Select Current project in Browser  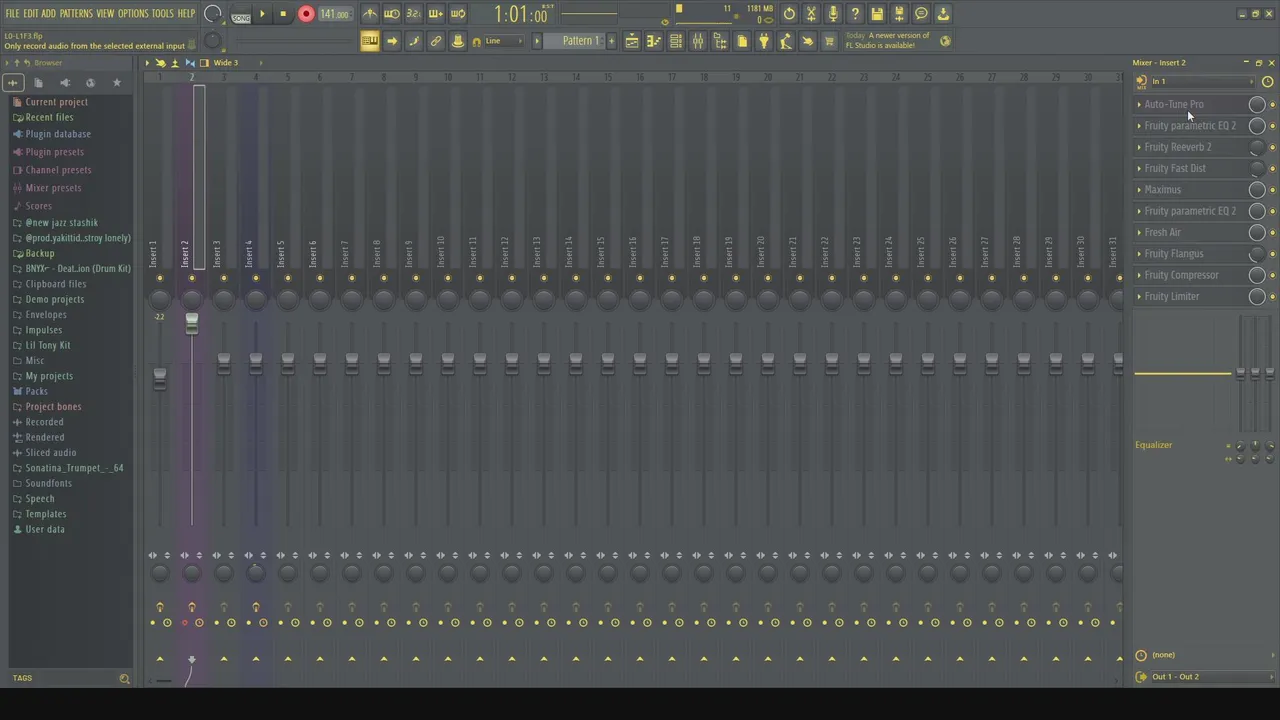[x=56, y=102]
